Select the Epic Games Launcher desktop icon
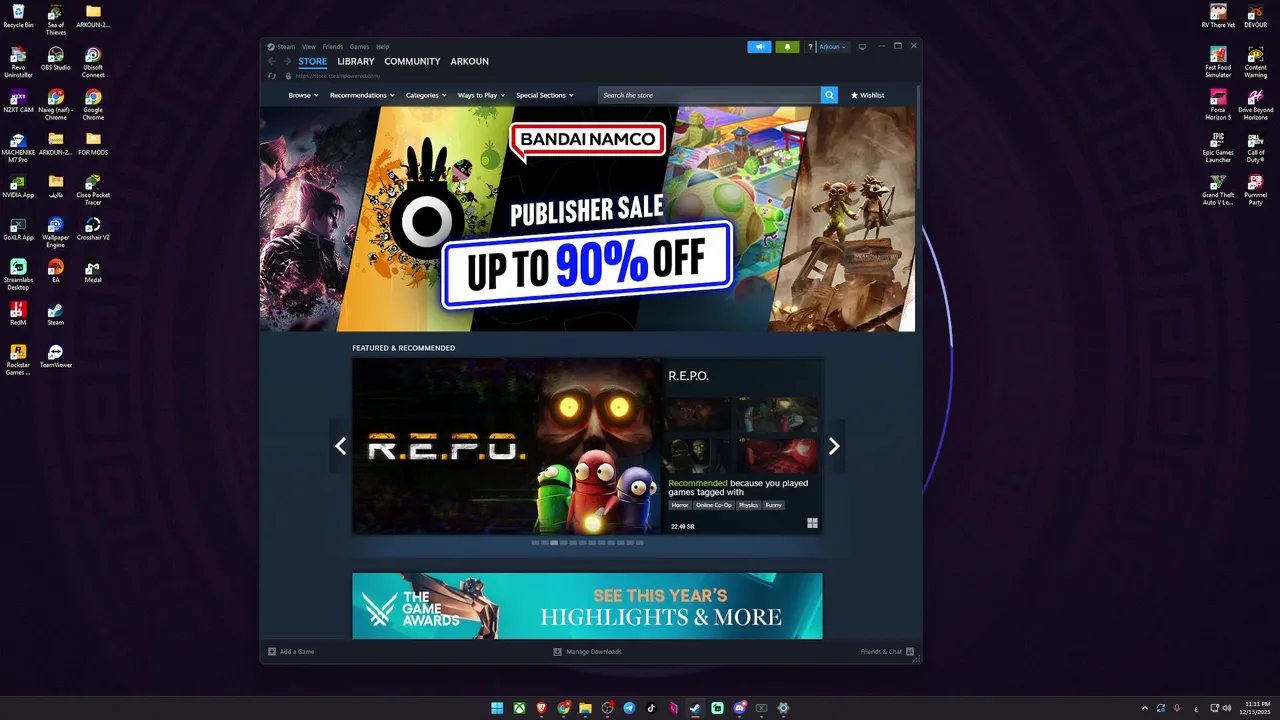 pyautogui.click(x=1218, y=148)
